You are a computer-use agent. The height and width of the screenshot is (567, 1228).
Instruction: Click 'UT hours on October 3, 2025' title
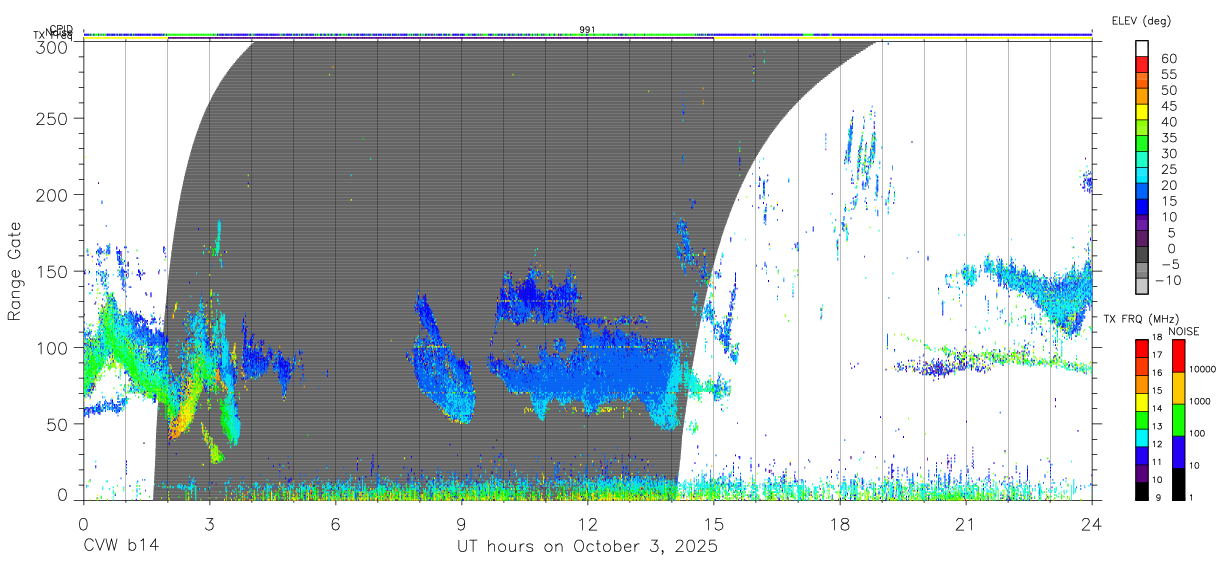[587, 546]
